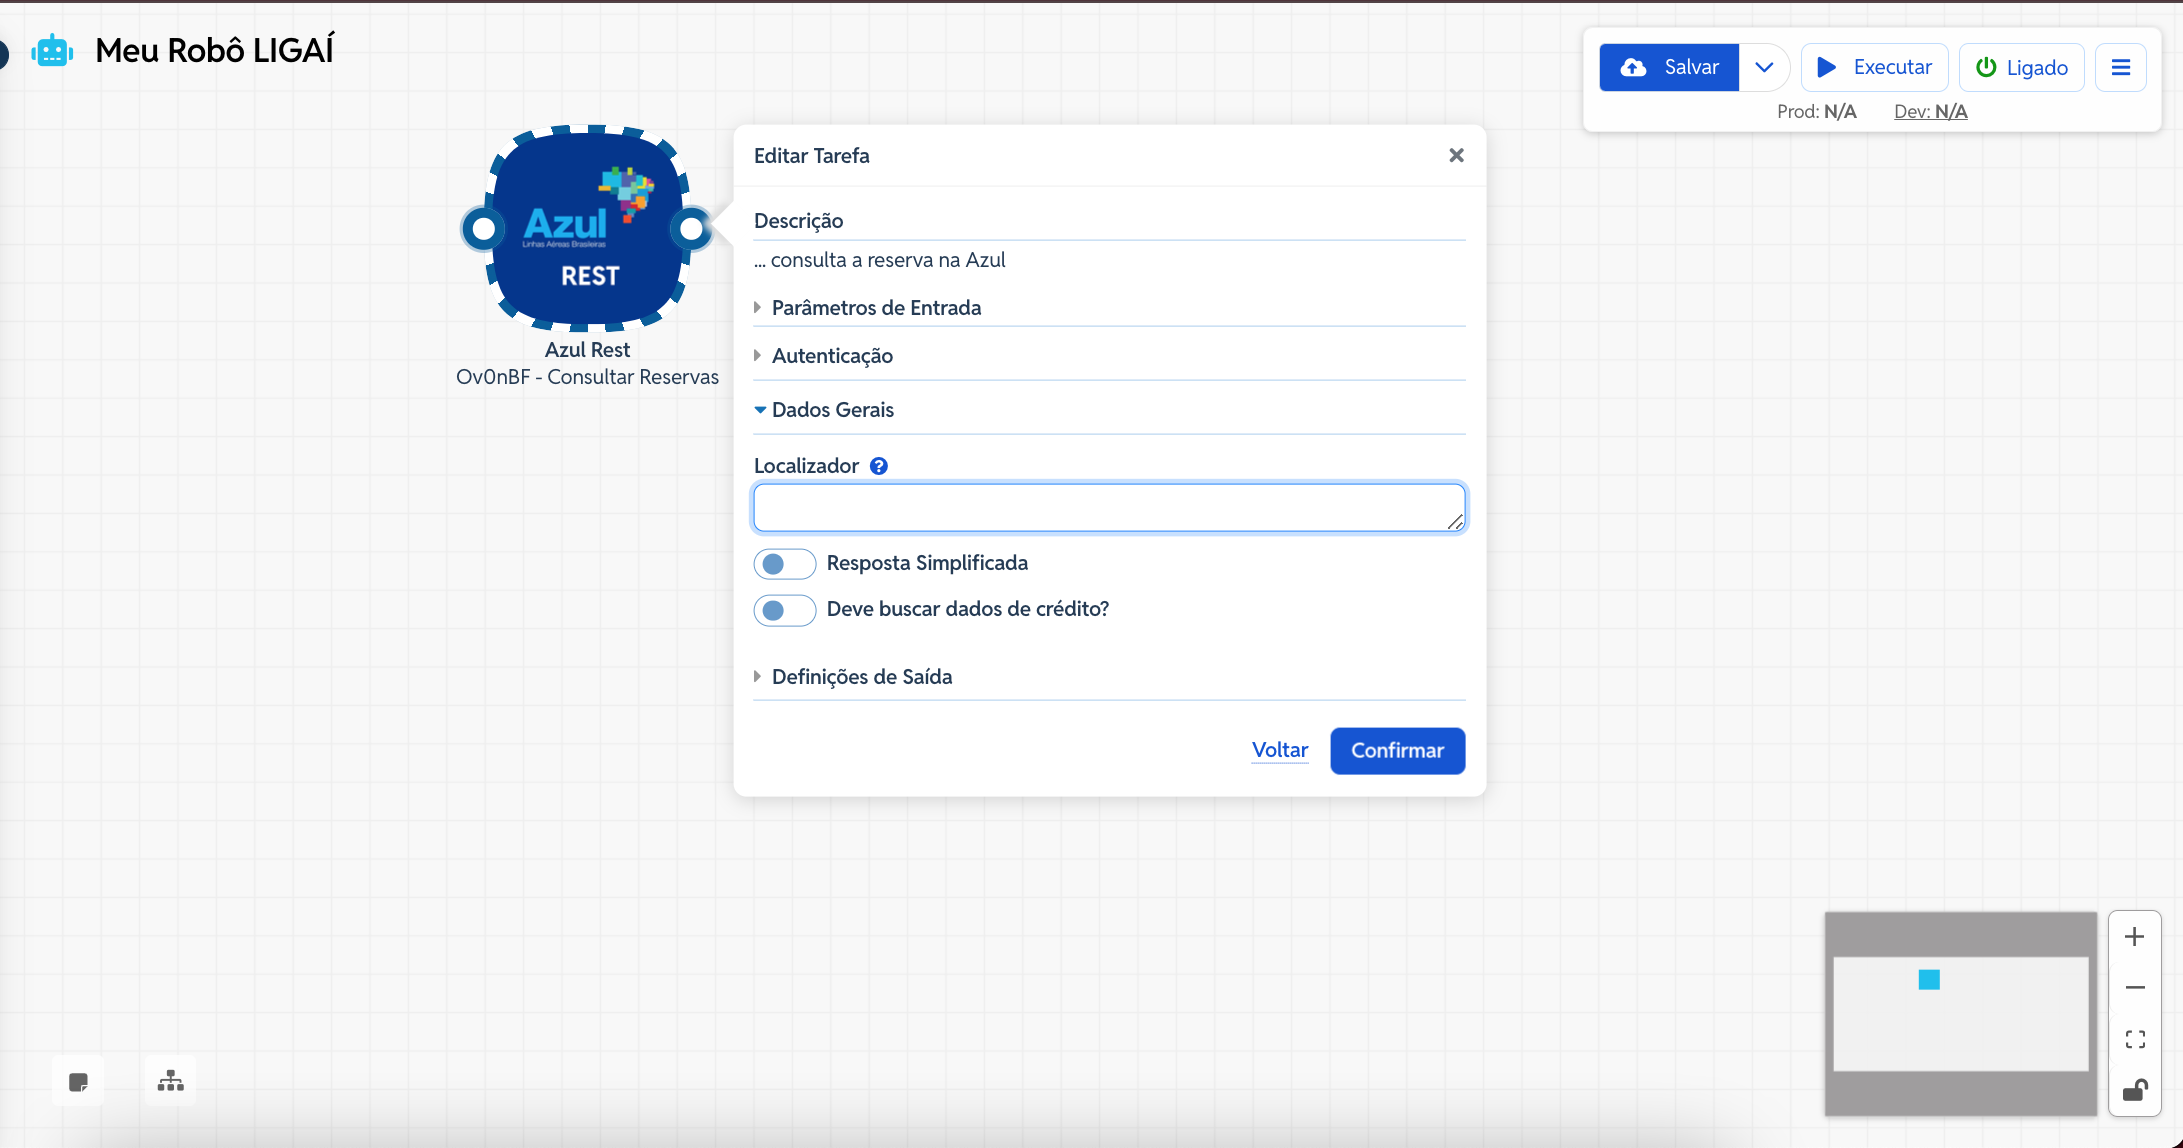2183x1148 pixels.
Task: Click the Localizador help question mark icon
Action: point(878,466)
